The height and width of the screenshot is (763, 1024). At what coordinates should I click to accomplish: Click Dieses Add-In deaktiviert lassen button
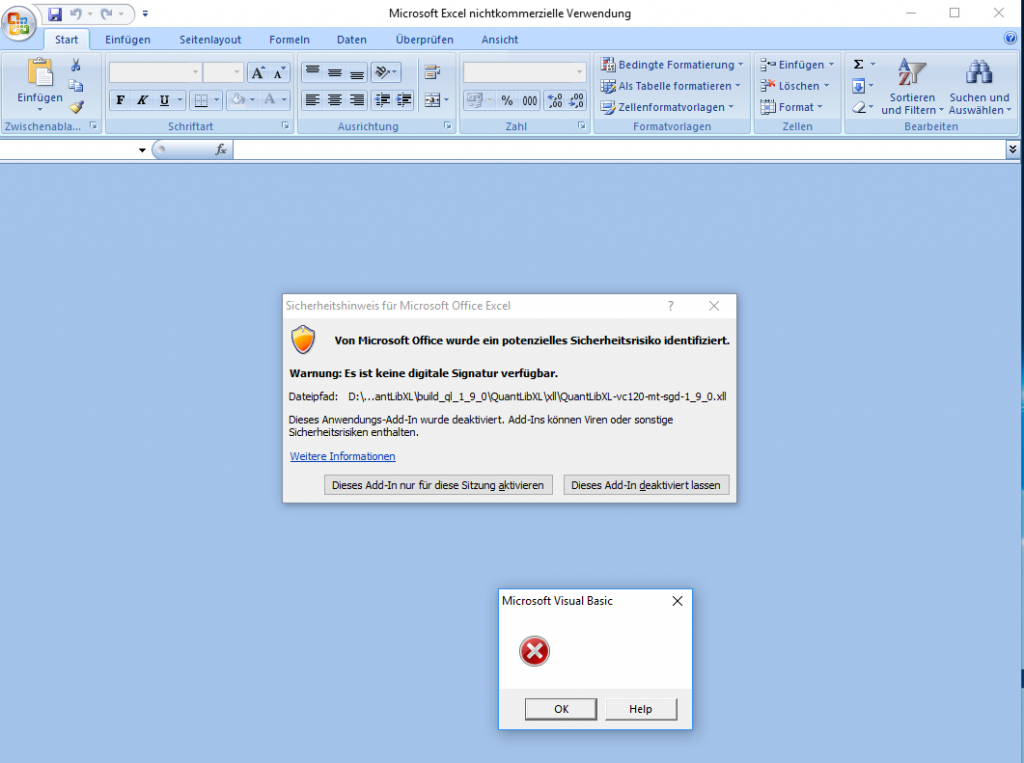click(646, 485)
